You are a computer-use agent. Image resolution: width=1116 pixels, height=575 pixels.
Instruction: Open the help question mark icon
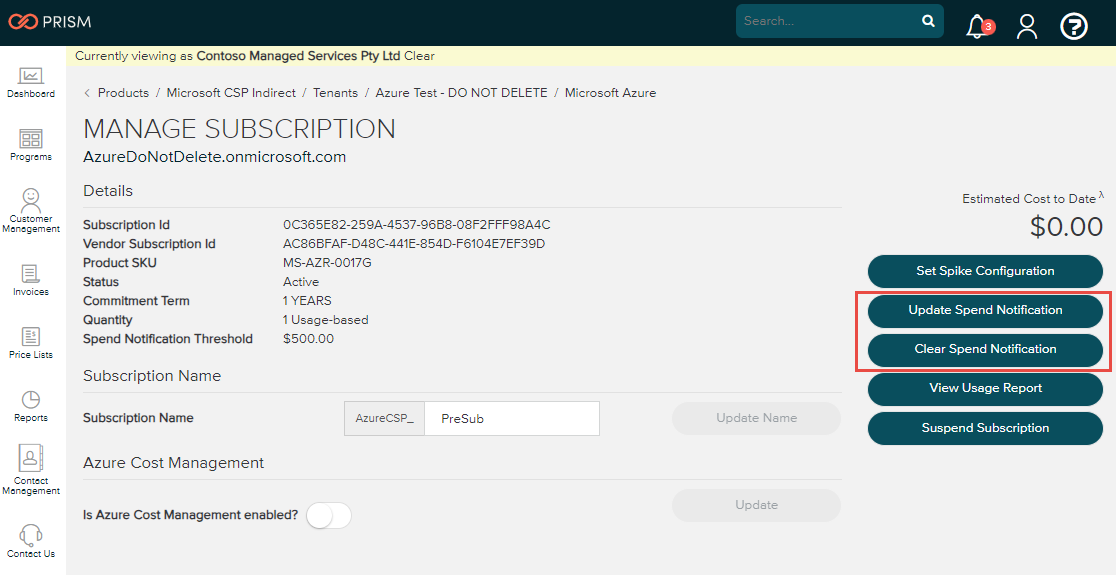(x=1073, y=26)
